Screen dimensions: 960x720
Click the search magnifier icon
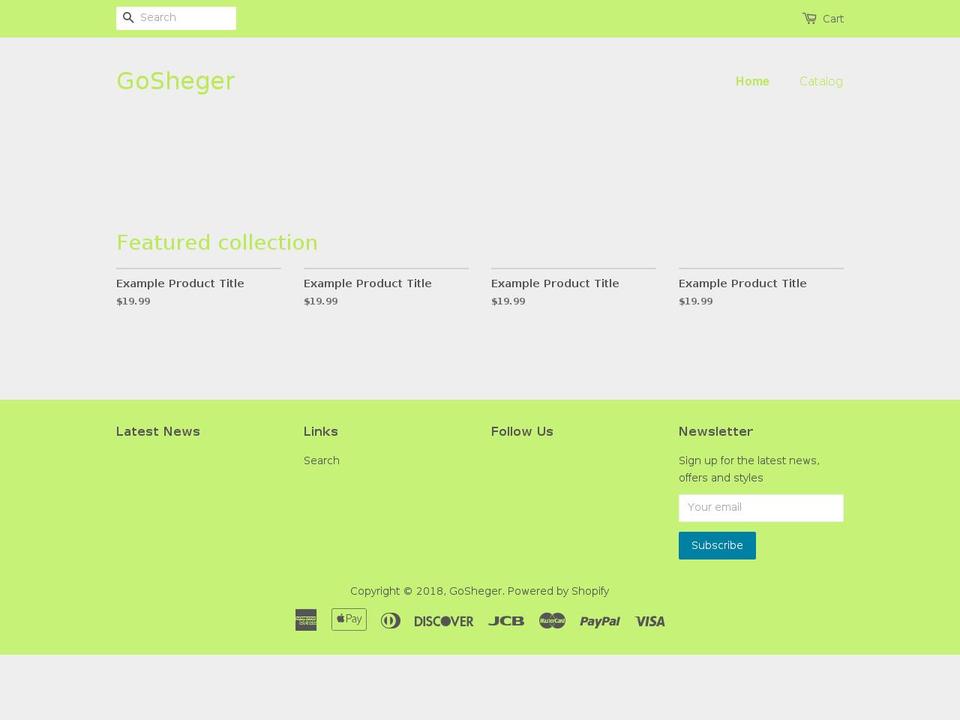pos(128,18)
